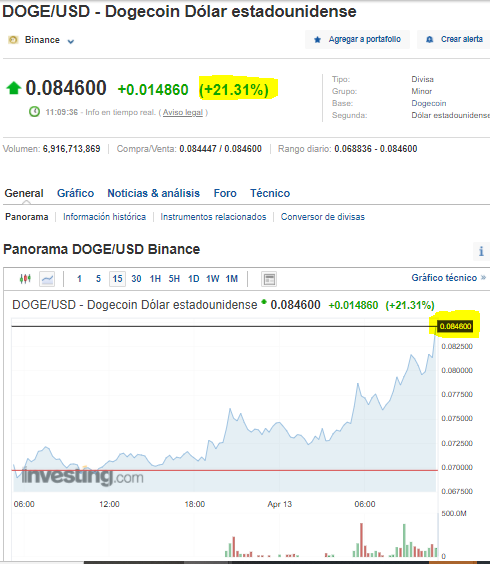Click the info icon beside Panorama heading

click(481, 251)
